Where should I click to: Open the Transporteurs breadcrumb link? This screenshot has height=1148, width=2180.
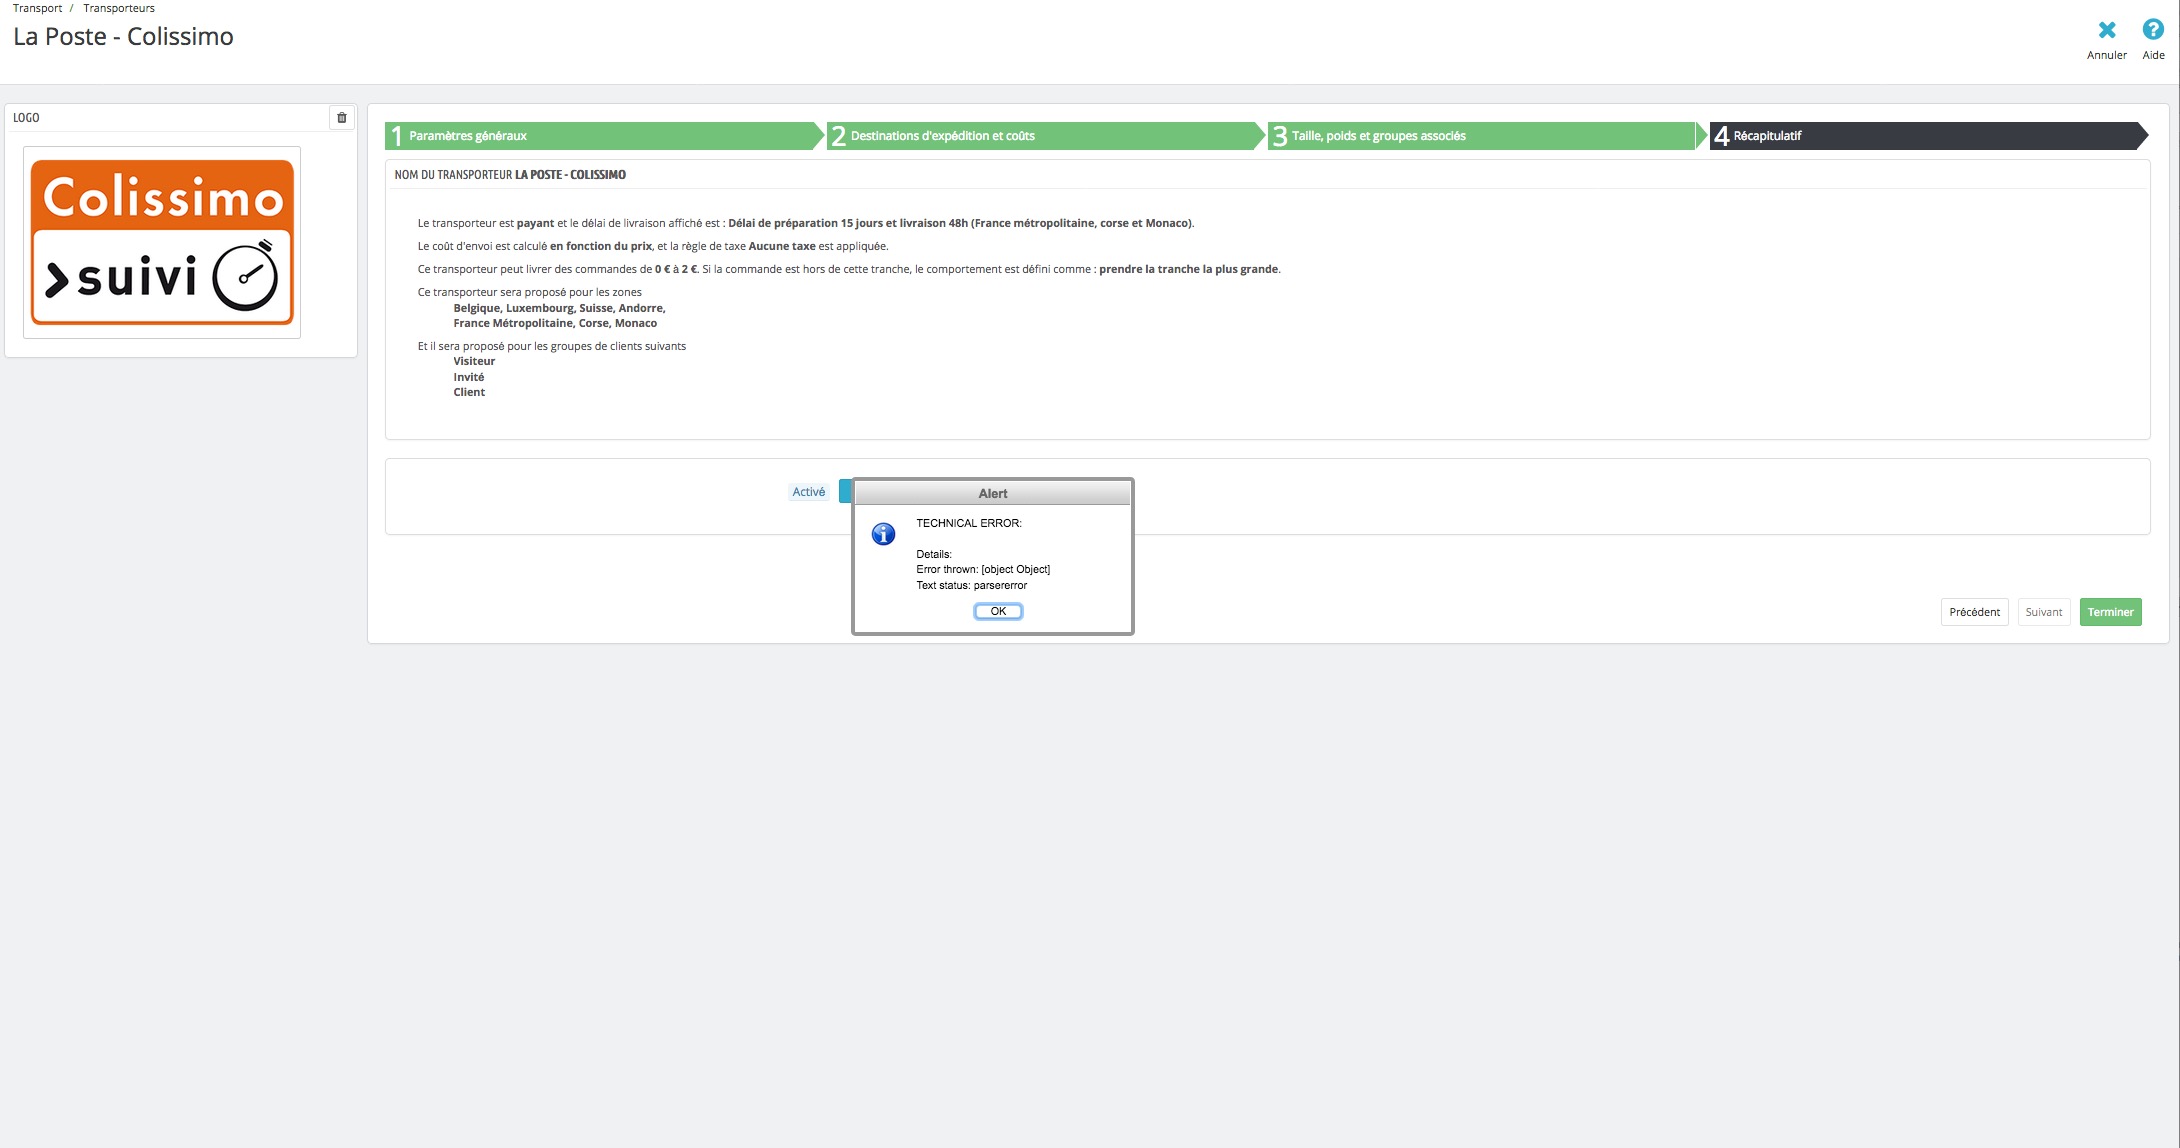119,8
